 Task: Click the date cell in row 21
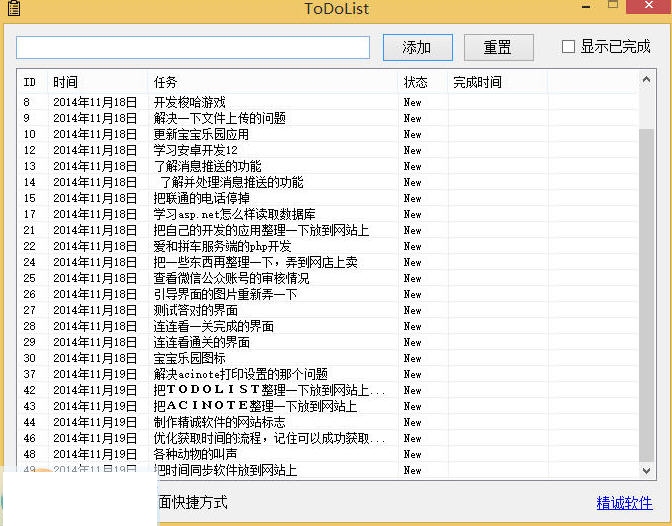click(x=95, y=230)
